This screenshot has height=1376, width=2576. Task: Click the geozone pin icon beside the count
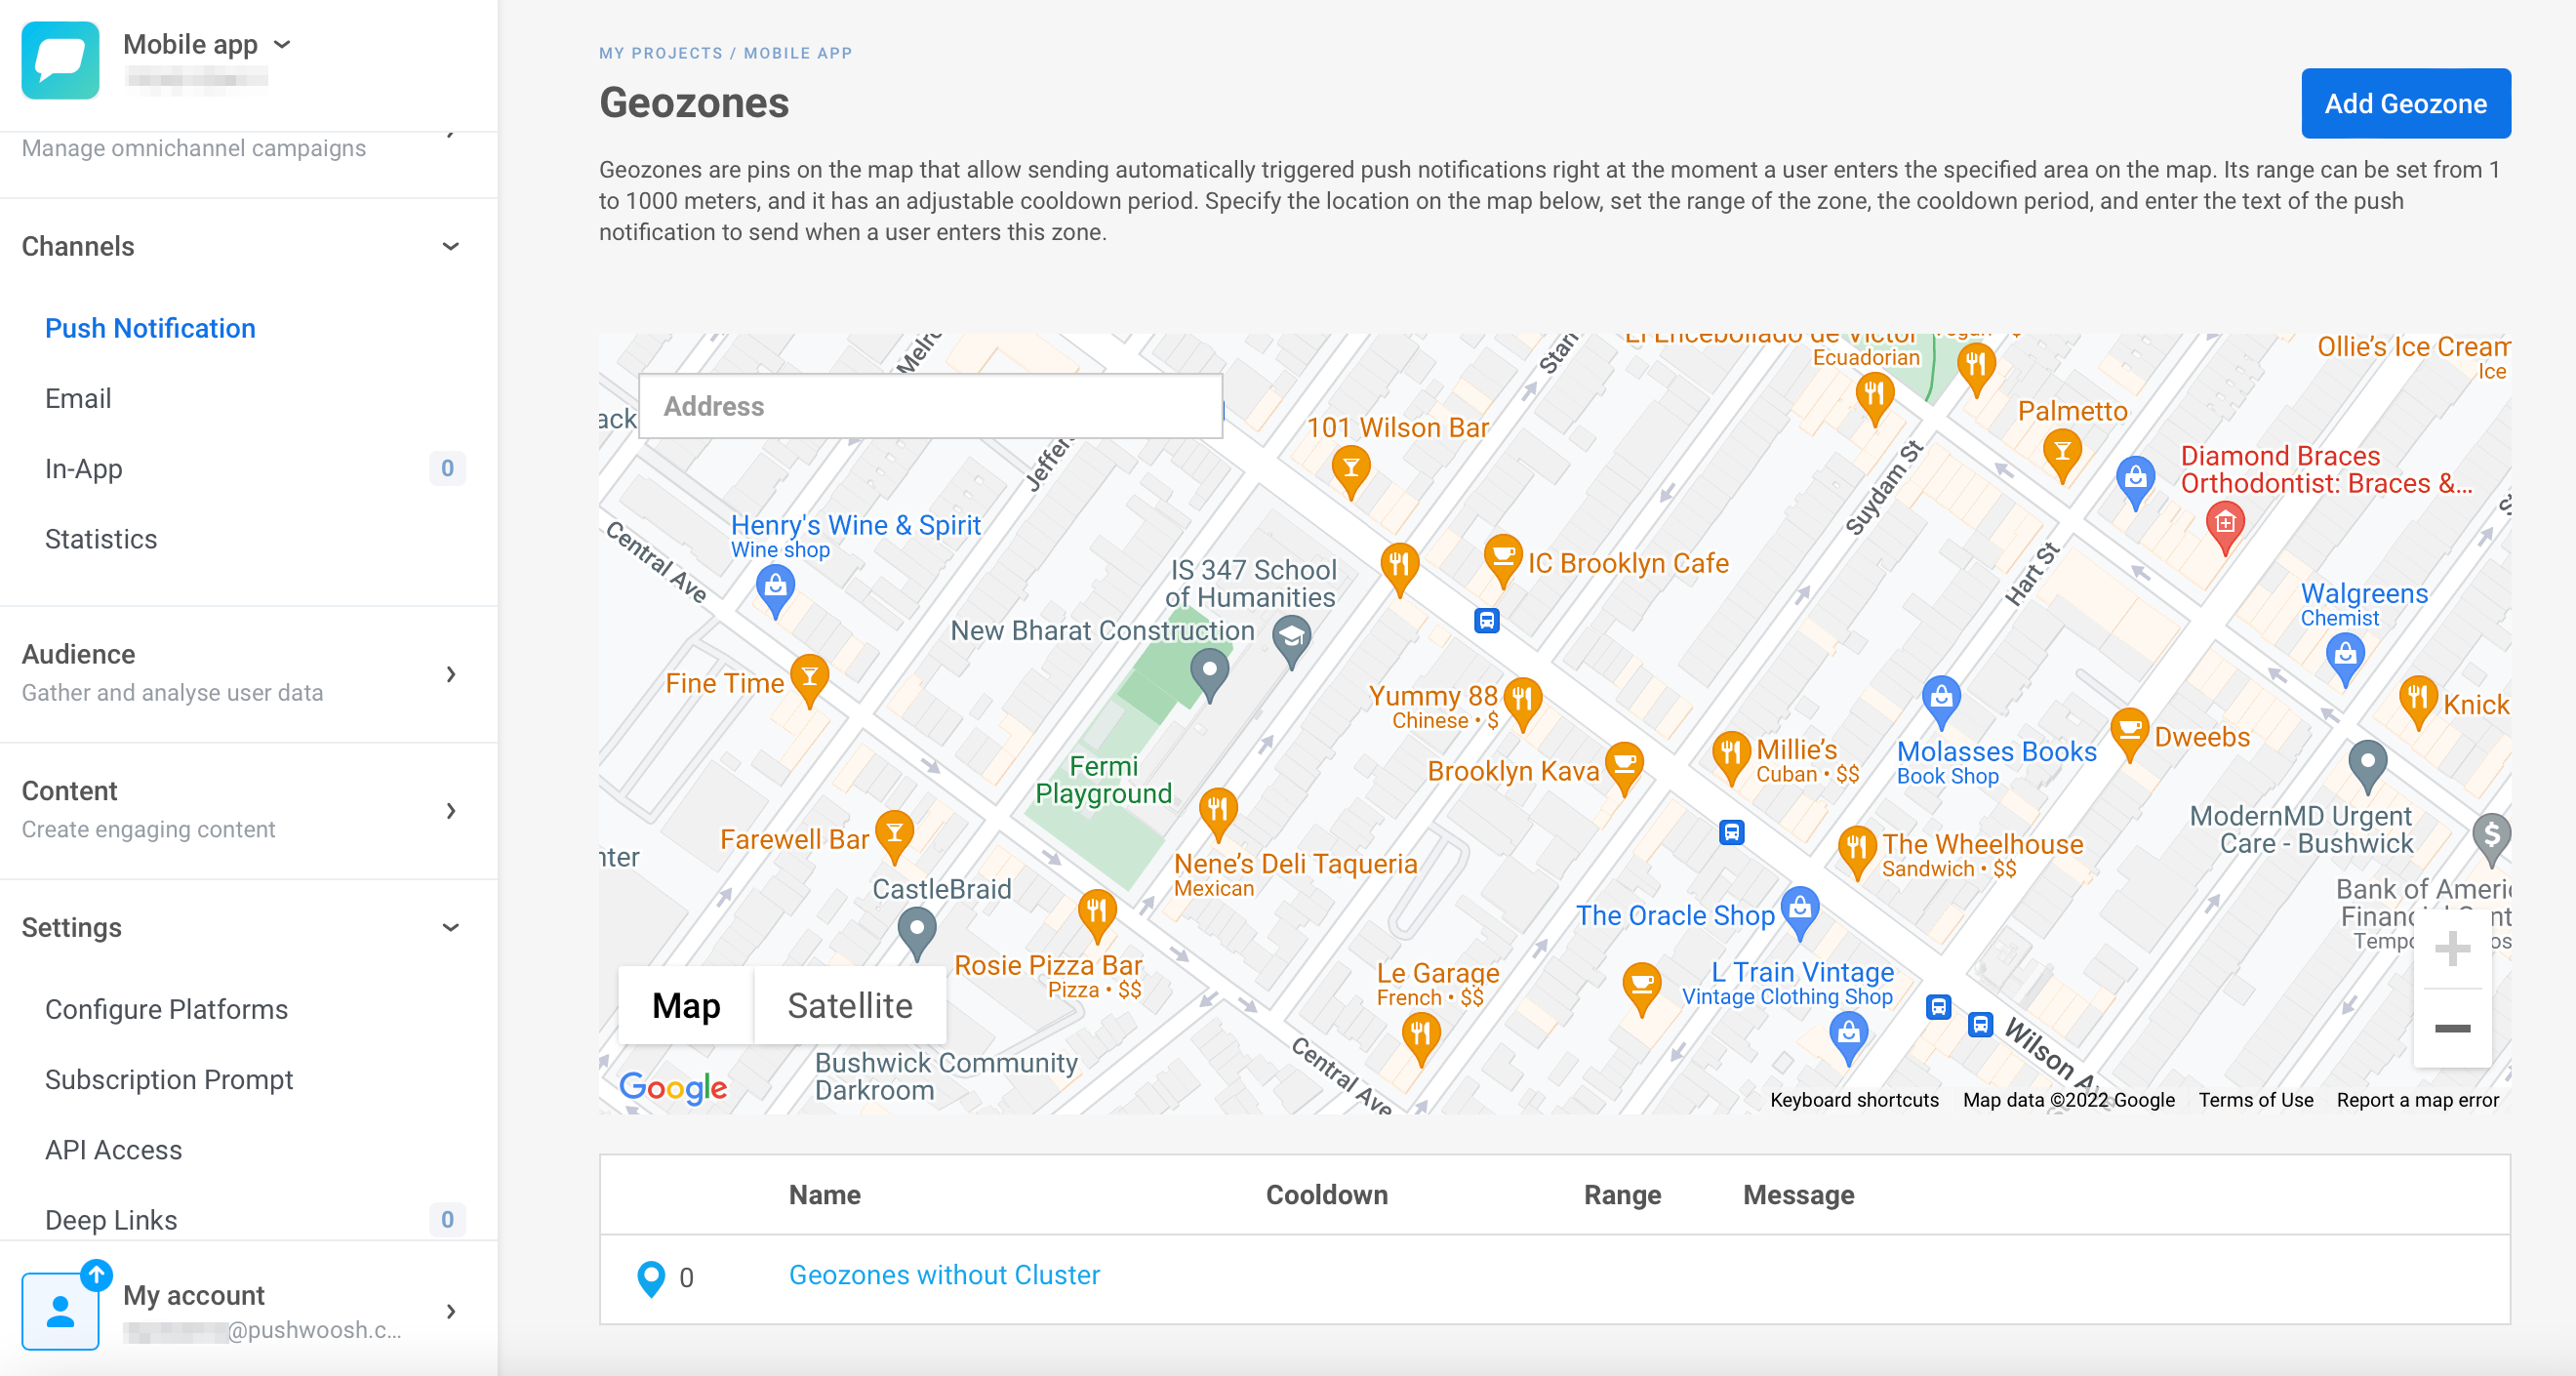click(x=650, y=1277)
